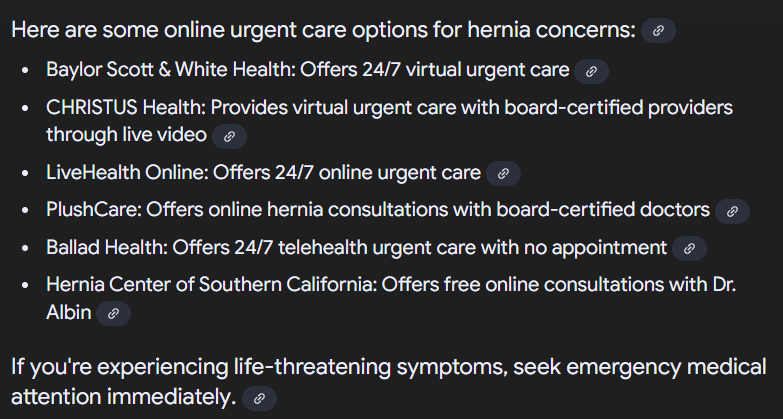Click the 'Here are some online urgent care' sentence
Image resolution: width=783 pixels, height=419 pixels.
tap(323, 30)
